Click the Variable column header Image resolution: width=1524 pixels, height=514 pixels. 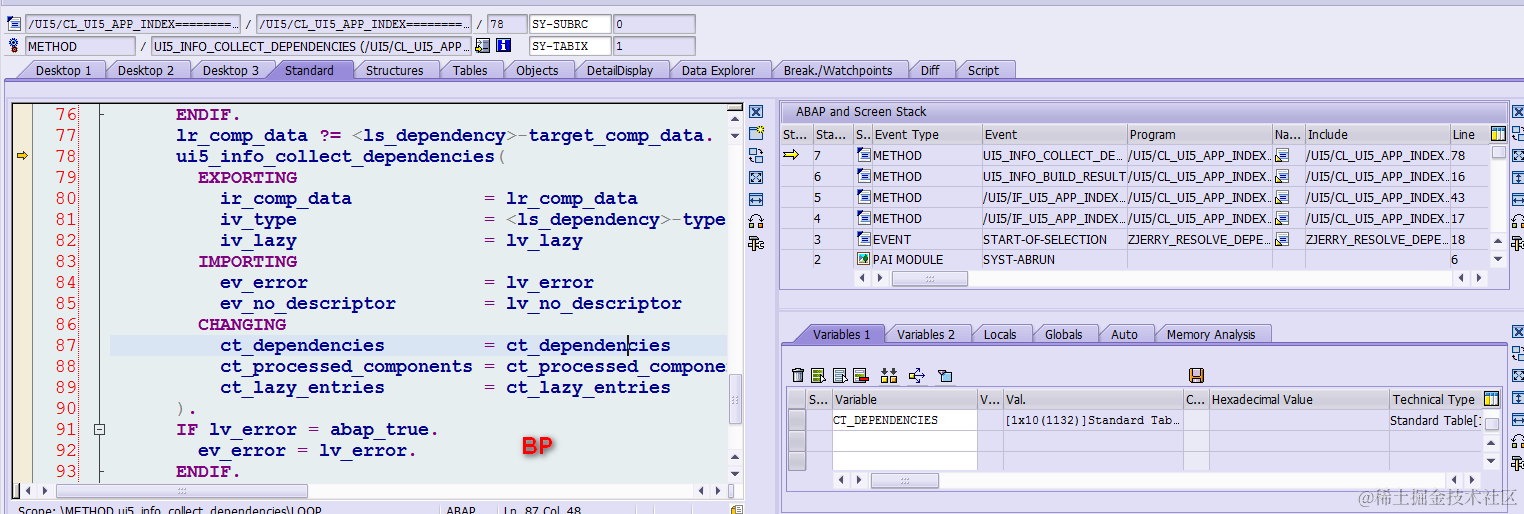point(904,399)
